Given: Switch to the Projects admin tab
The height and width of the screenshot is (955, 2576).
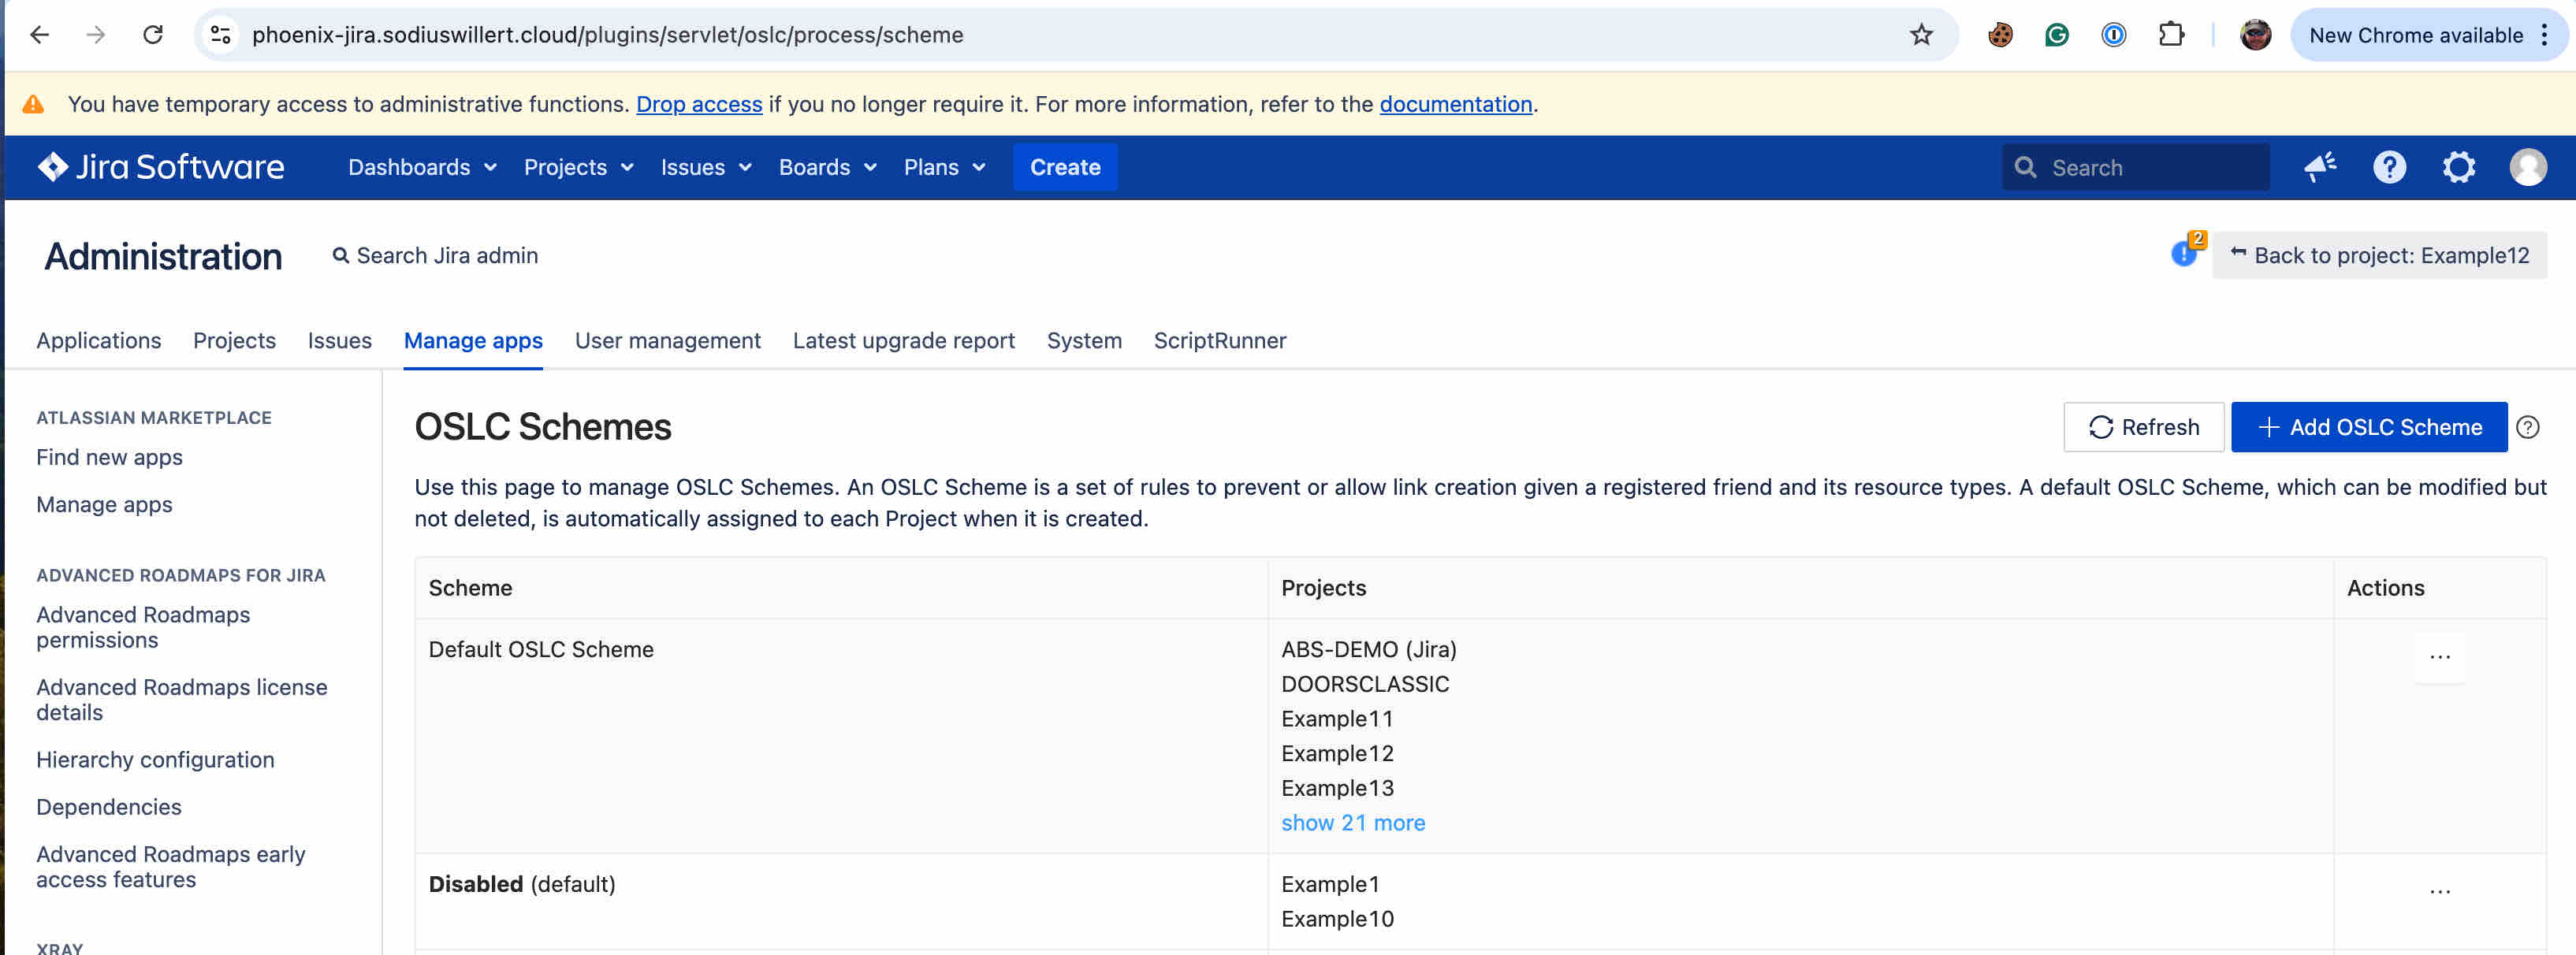Looking at the screenshot, I should tap(234, 341).
